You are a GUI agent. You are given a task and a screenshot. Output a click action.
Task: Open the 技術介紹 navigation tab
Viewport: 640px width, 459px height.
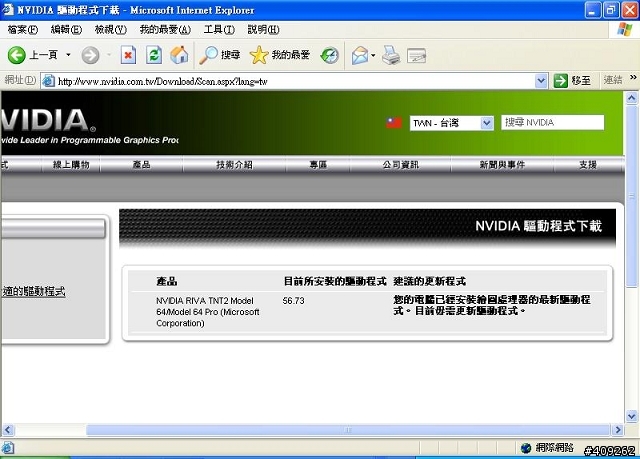pos(234,165)
